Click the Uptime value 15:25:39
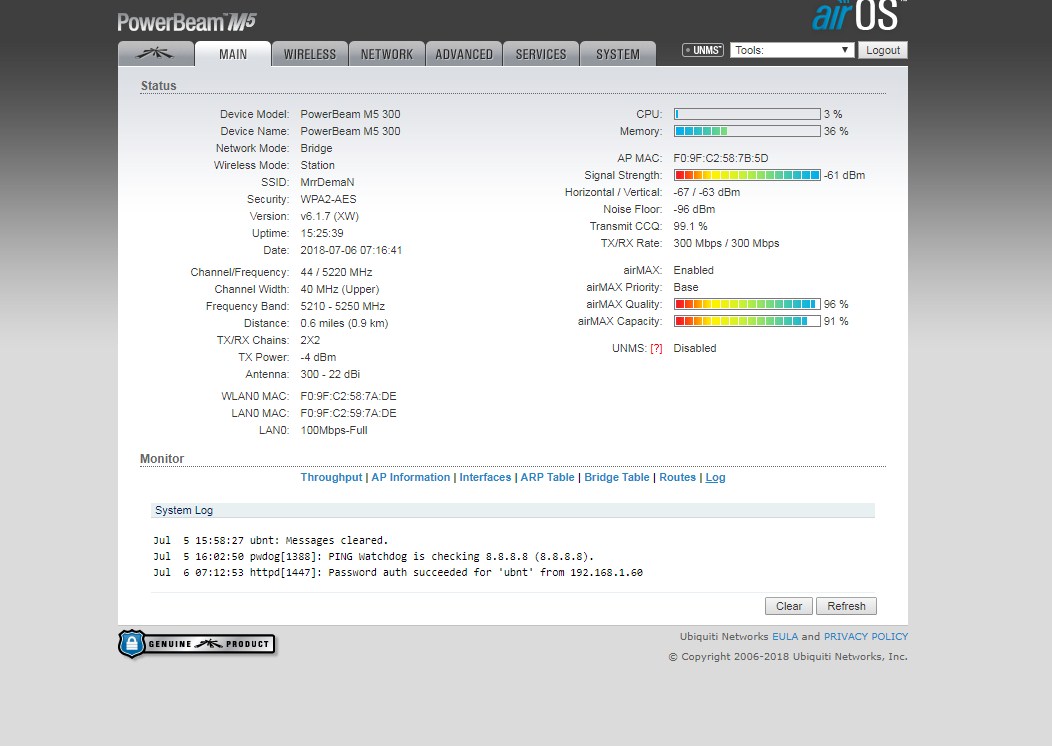 click(x=322, y=233)
